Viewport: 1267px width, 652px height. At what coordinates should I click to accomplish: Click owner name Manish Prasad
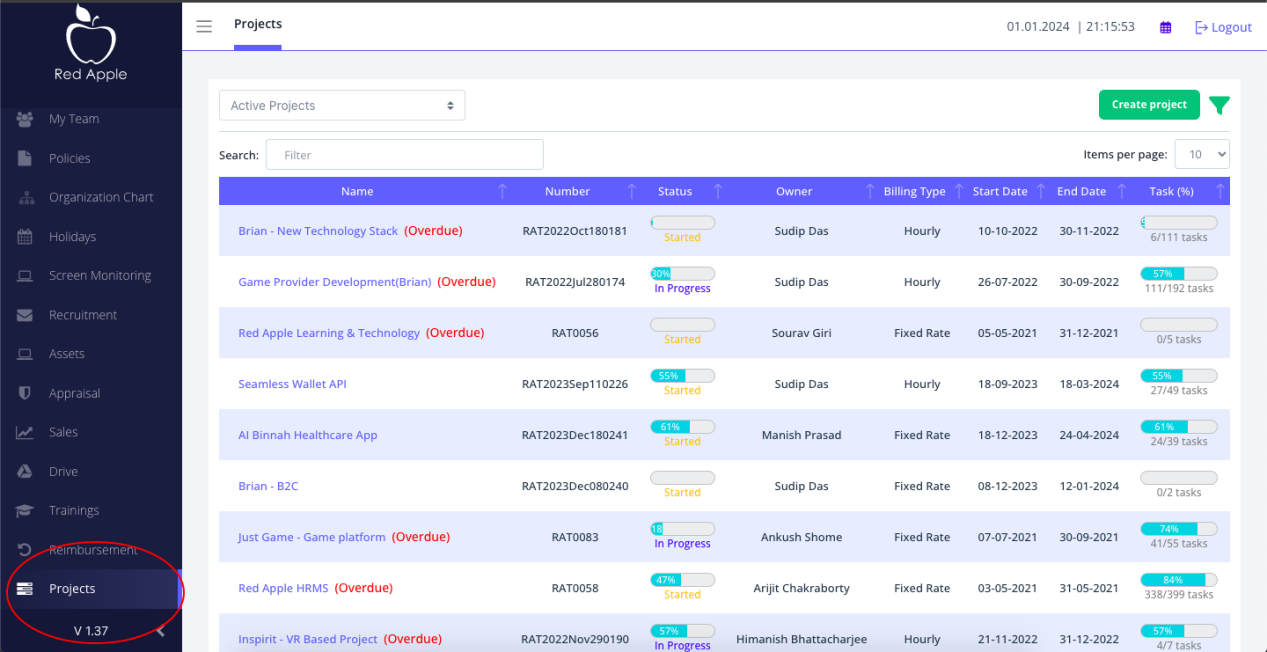pos(802,435)
